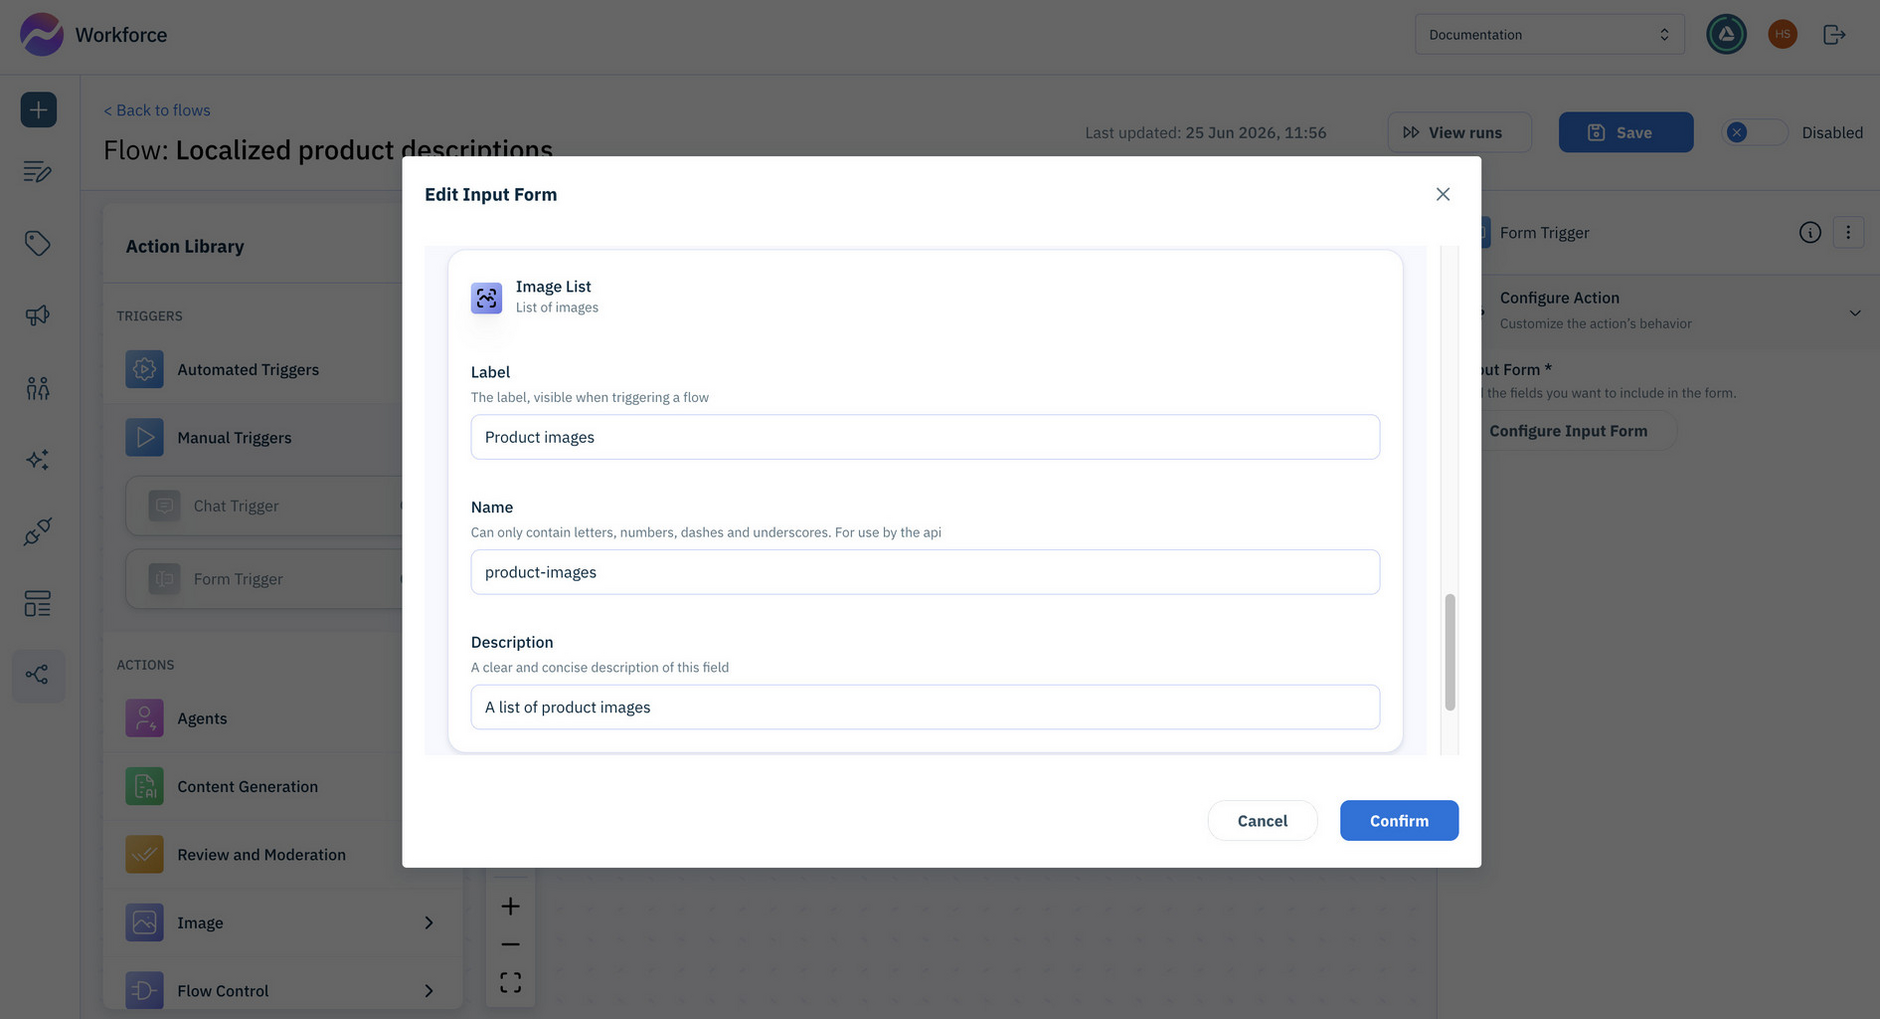
Task: Click Cancel in Edit Input Form
Action: (1262, 821)
